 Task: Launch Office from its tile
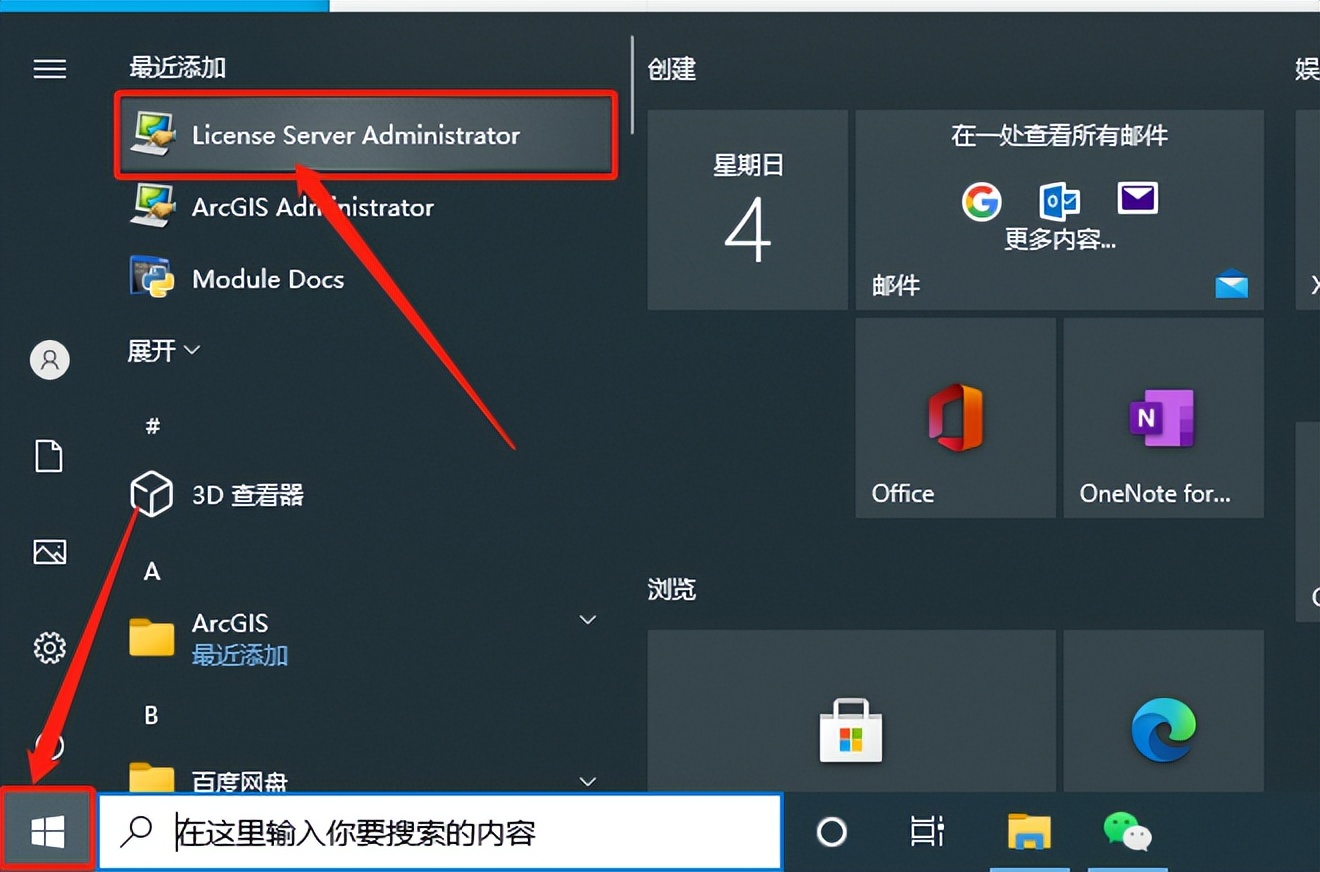click(x=954, y=418)
